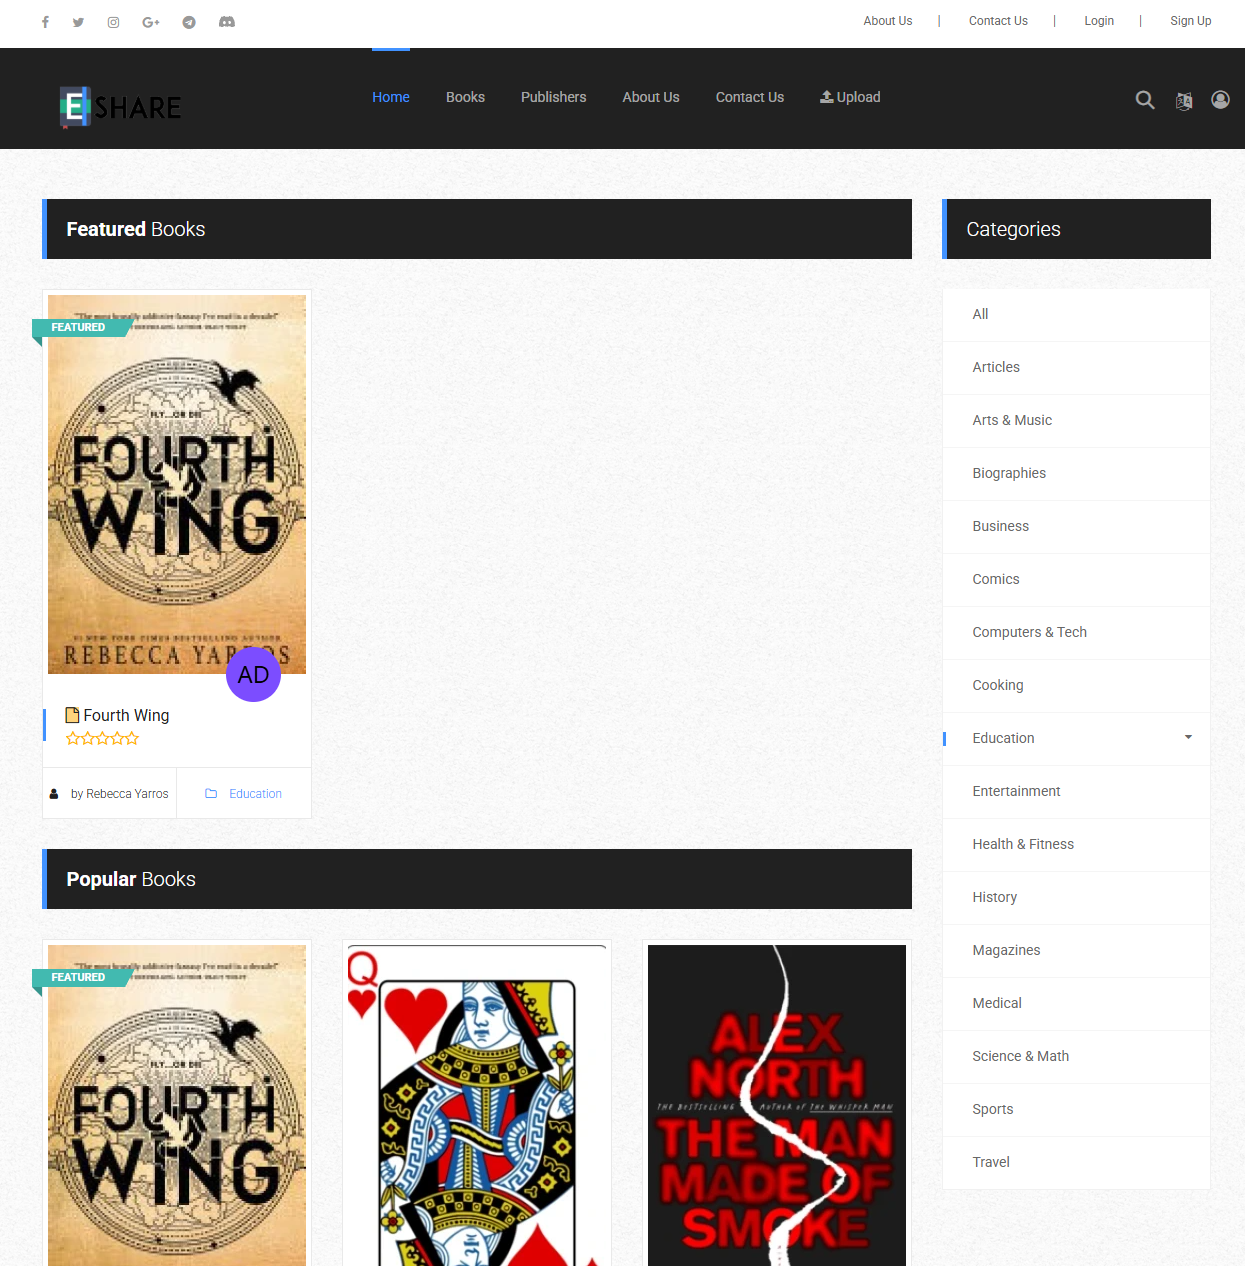Viewport: 1245px width, 1266px height.
Task: Click the folder icon beside Education tag
Action: point(211,793)
